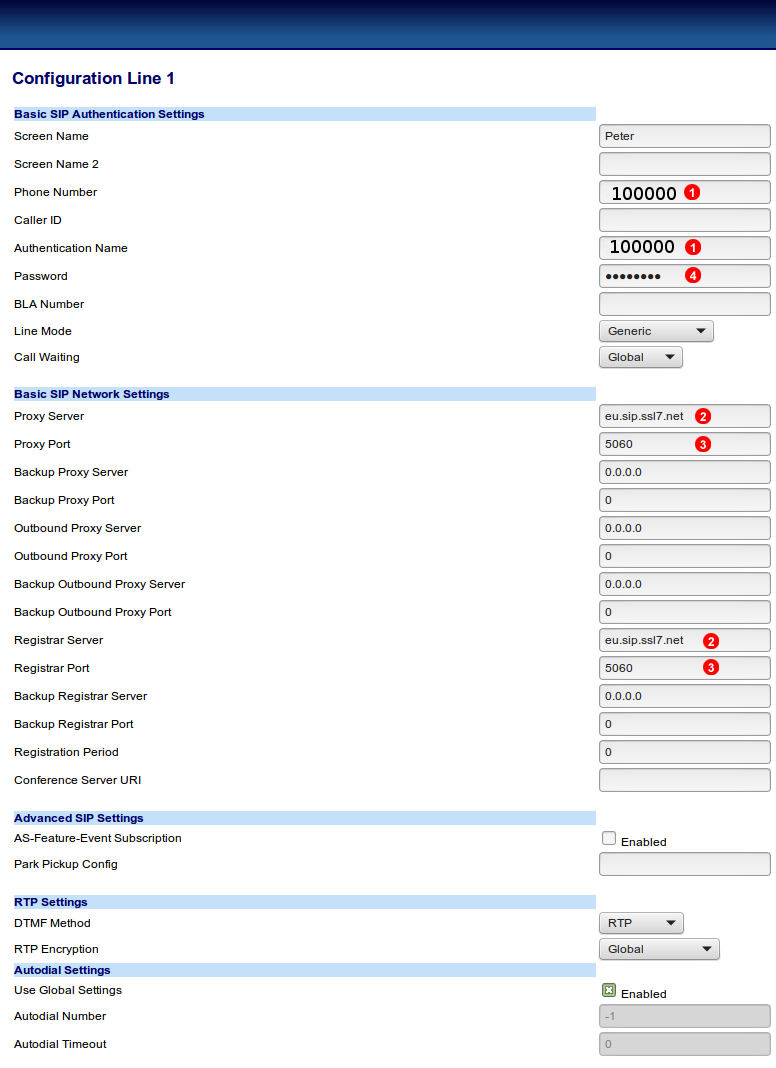
Task: Click the red marker 1 beside Authentication Name
Action: (692, 247)
